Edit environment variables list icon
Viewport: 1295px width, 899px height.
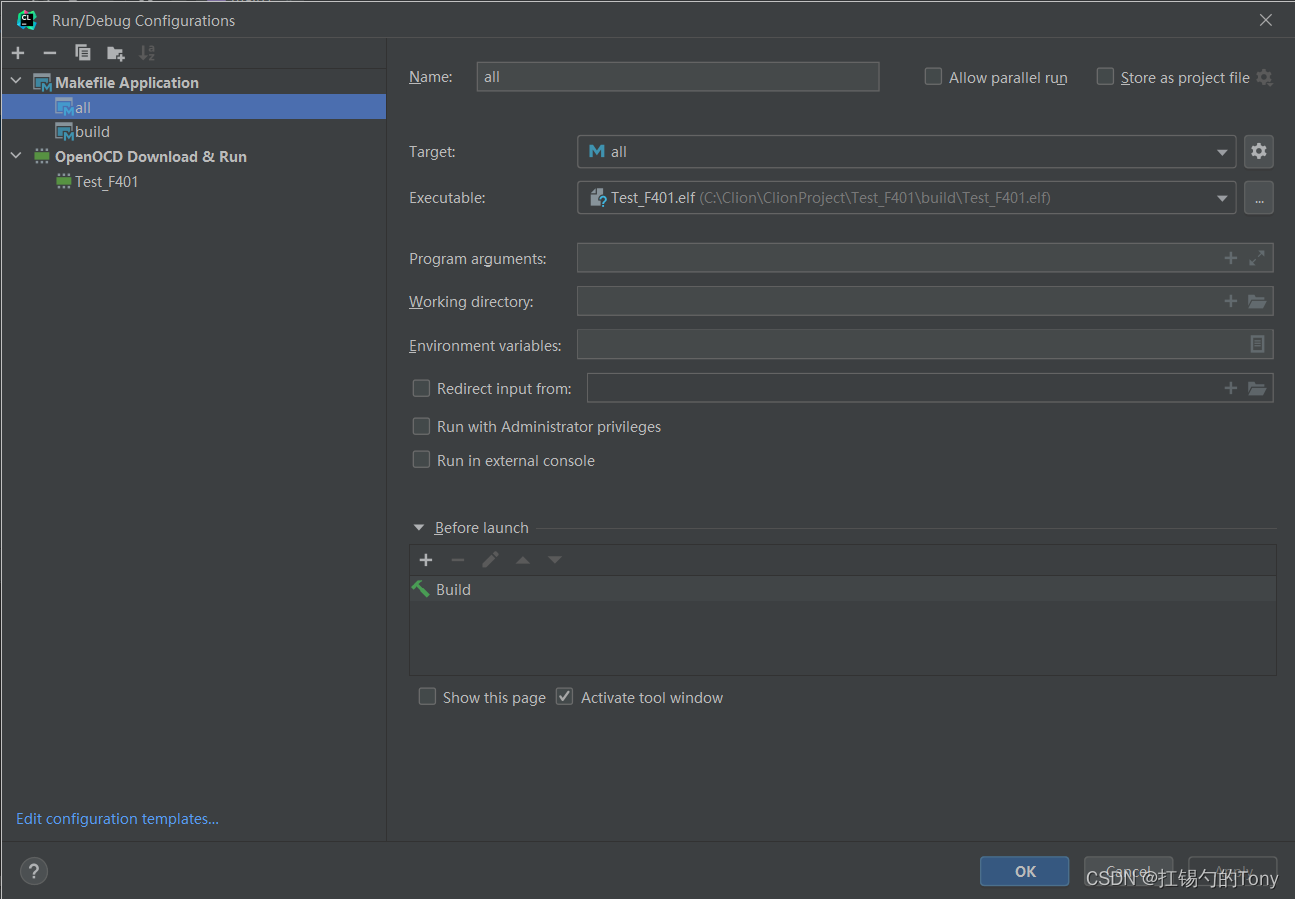coord(1257,344)
